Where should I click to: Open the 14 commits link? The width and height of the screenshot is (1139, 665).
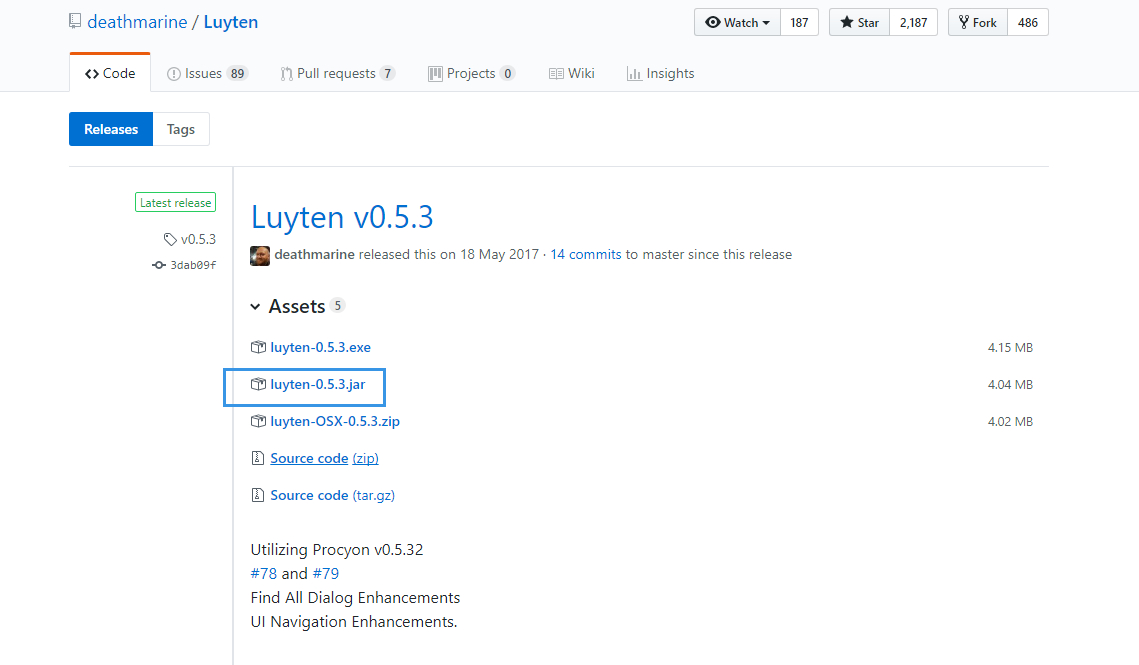point(585,254)
